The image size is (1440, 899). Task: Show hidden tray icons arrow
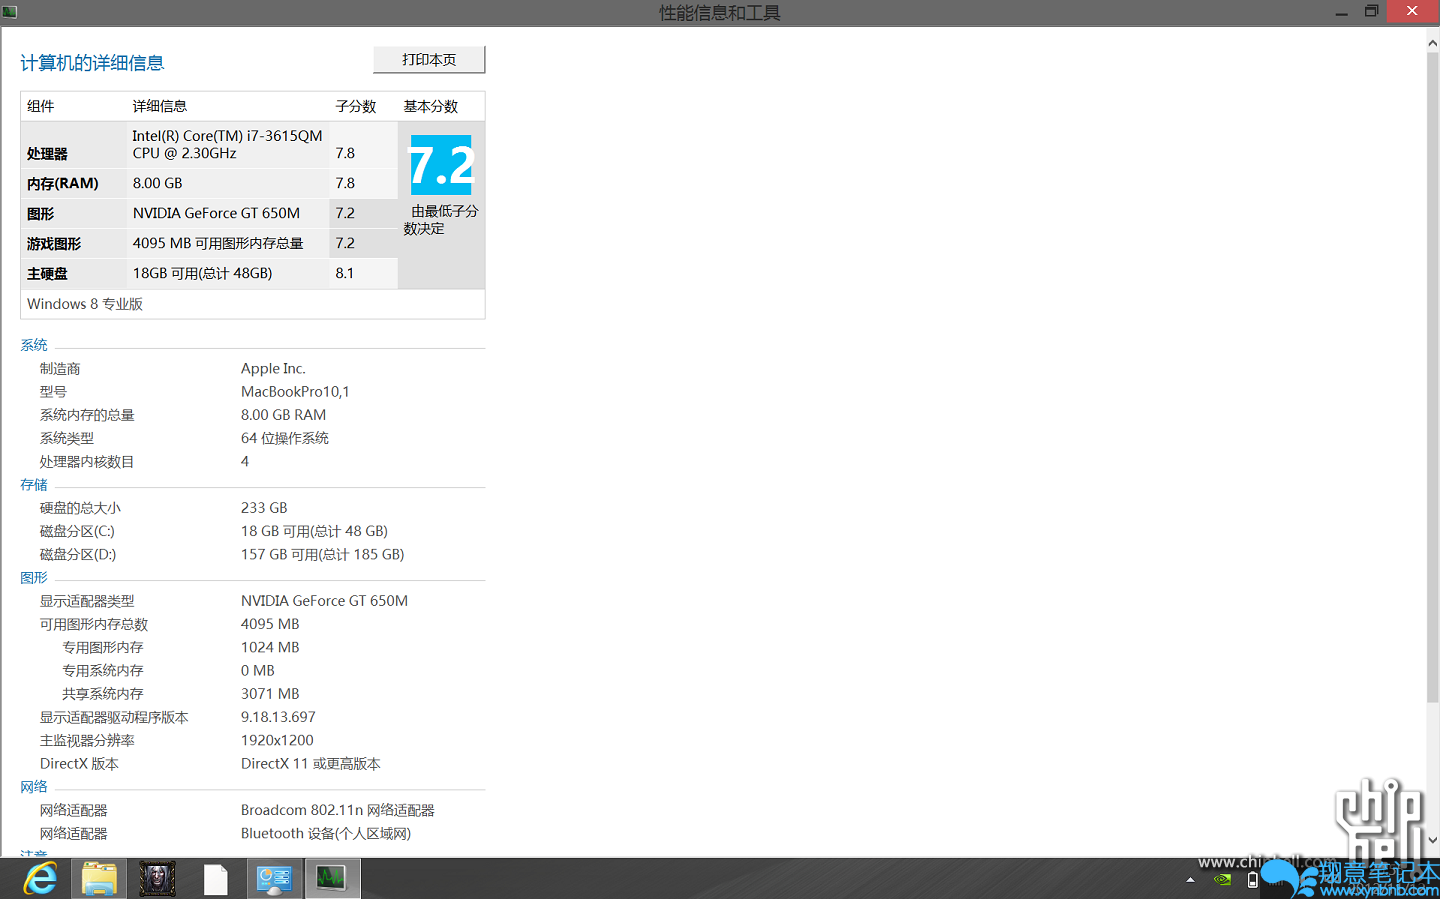click(1190, 880)
